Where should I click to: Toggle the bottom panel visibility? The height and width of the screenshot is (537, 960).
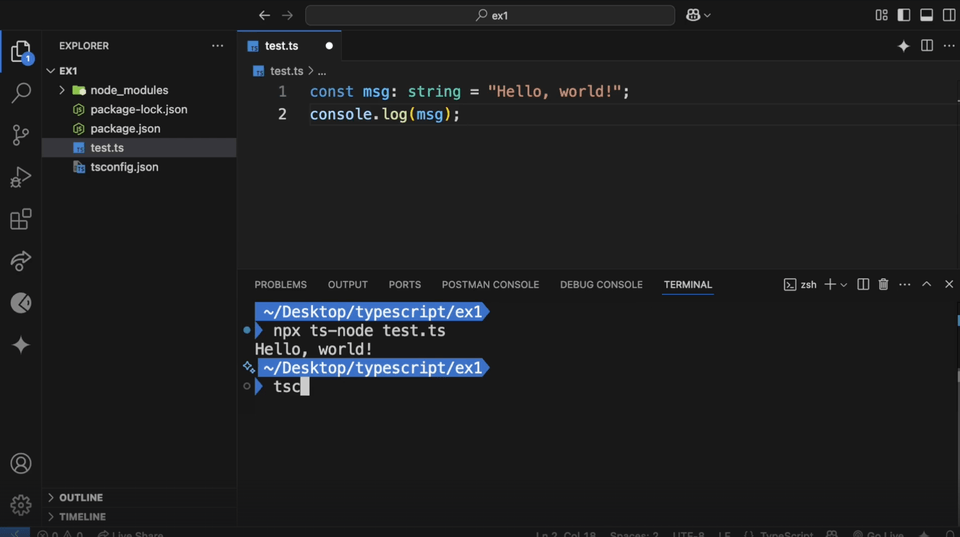tap(926, 15)
